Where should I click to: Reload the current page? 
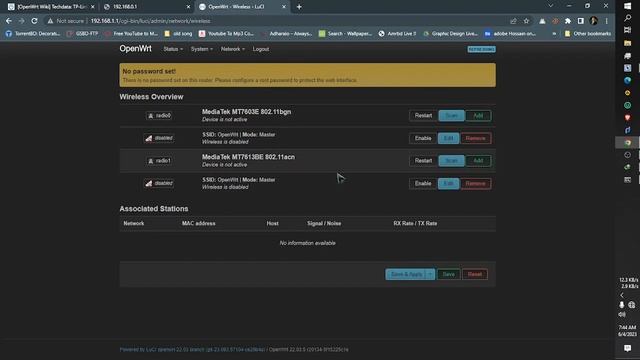click(34, 21)
